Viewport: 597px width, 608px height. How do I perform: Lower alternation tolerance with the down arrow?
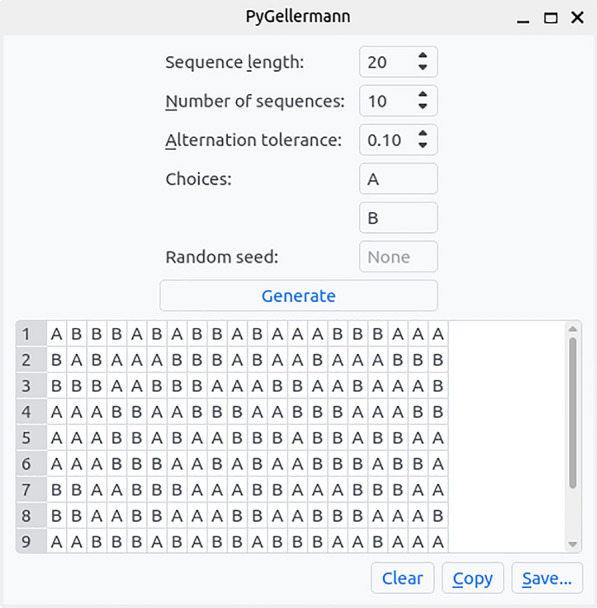coord(423,145)
